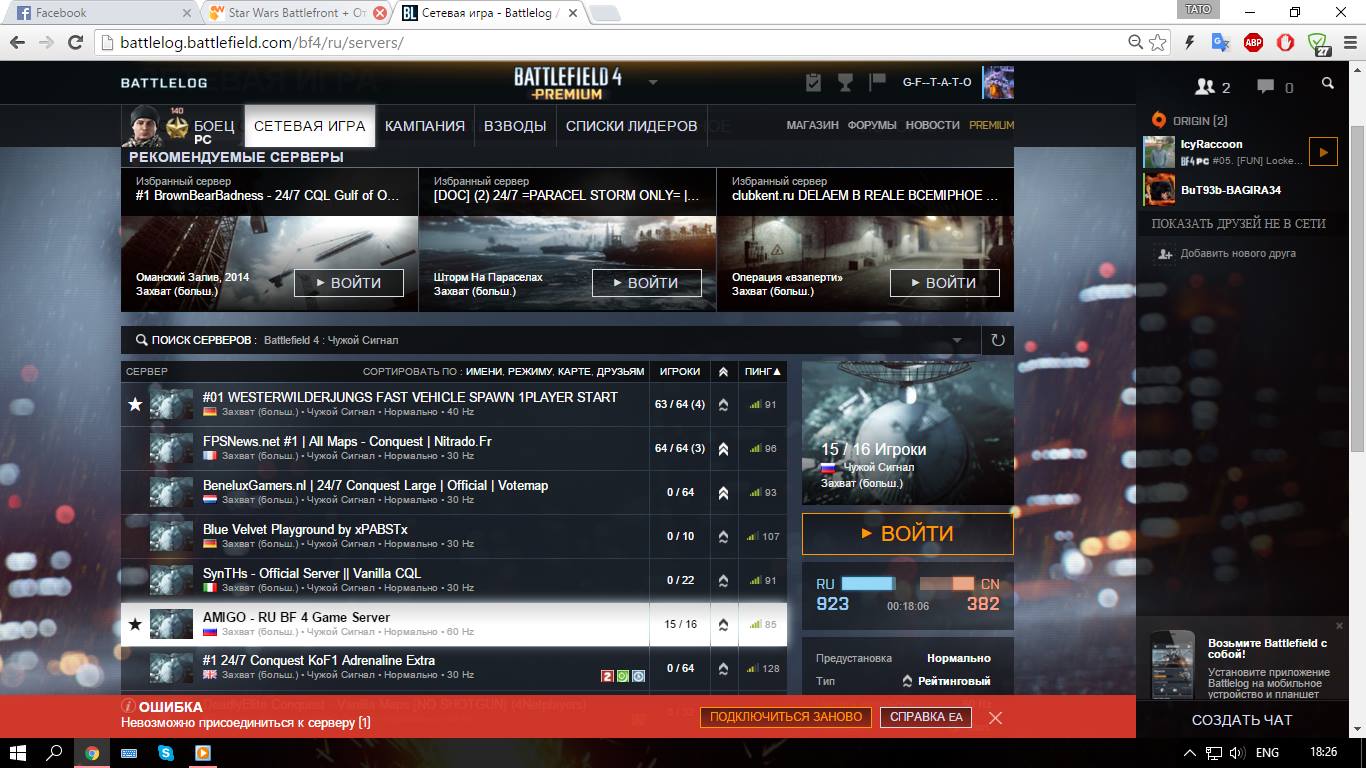This screenshot has width=1366, height=768.
Task: Click Добавить нового друга link
Action: click(x=1238, y=253)
